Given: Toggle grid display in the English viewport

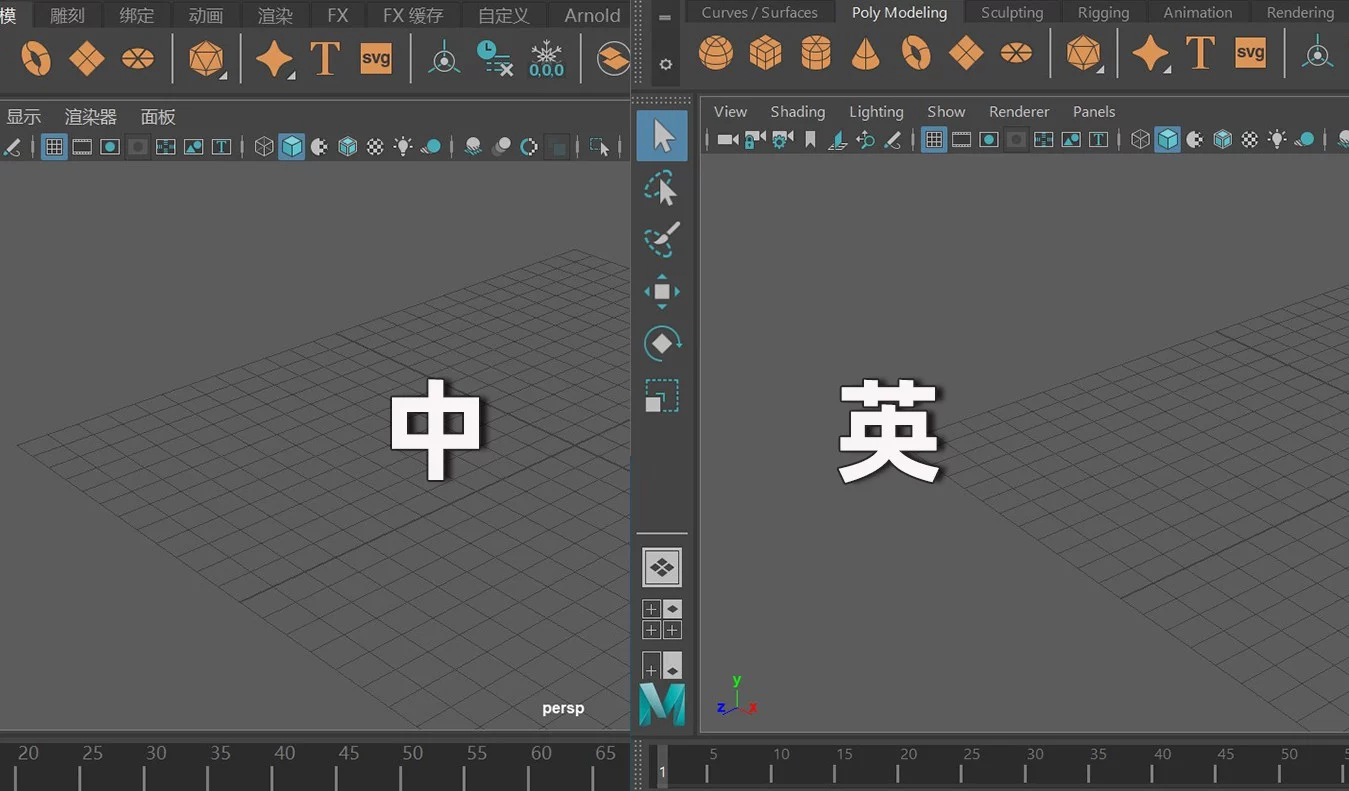Looking at the screenshot, I should tap(933, 139).
